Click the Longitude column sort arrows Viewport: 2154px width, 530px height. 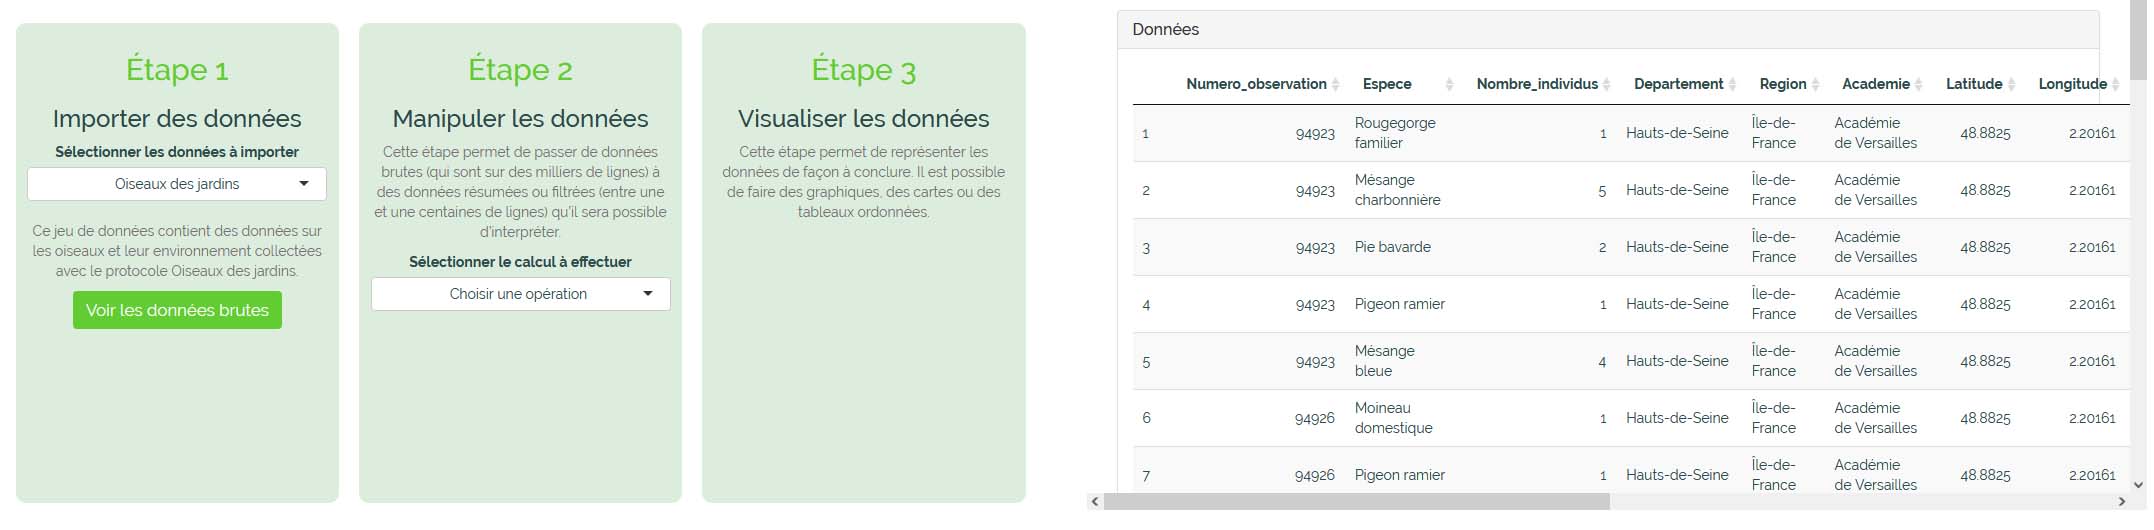point(2115,85)
